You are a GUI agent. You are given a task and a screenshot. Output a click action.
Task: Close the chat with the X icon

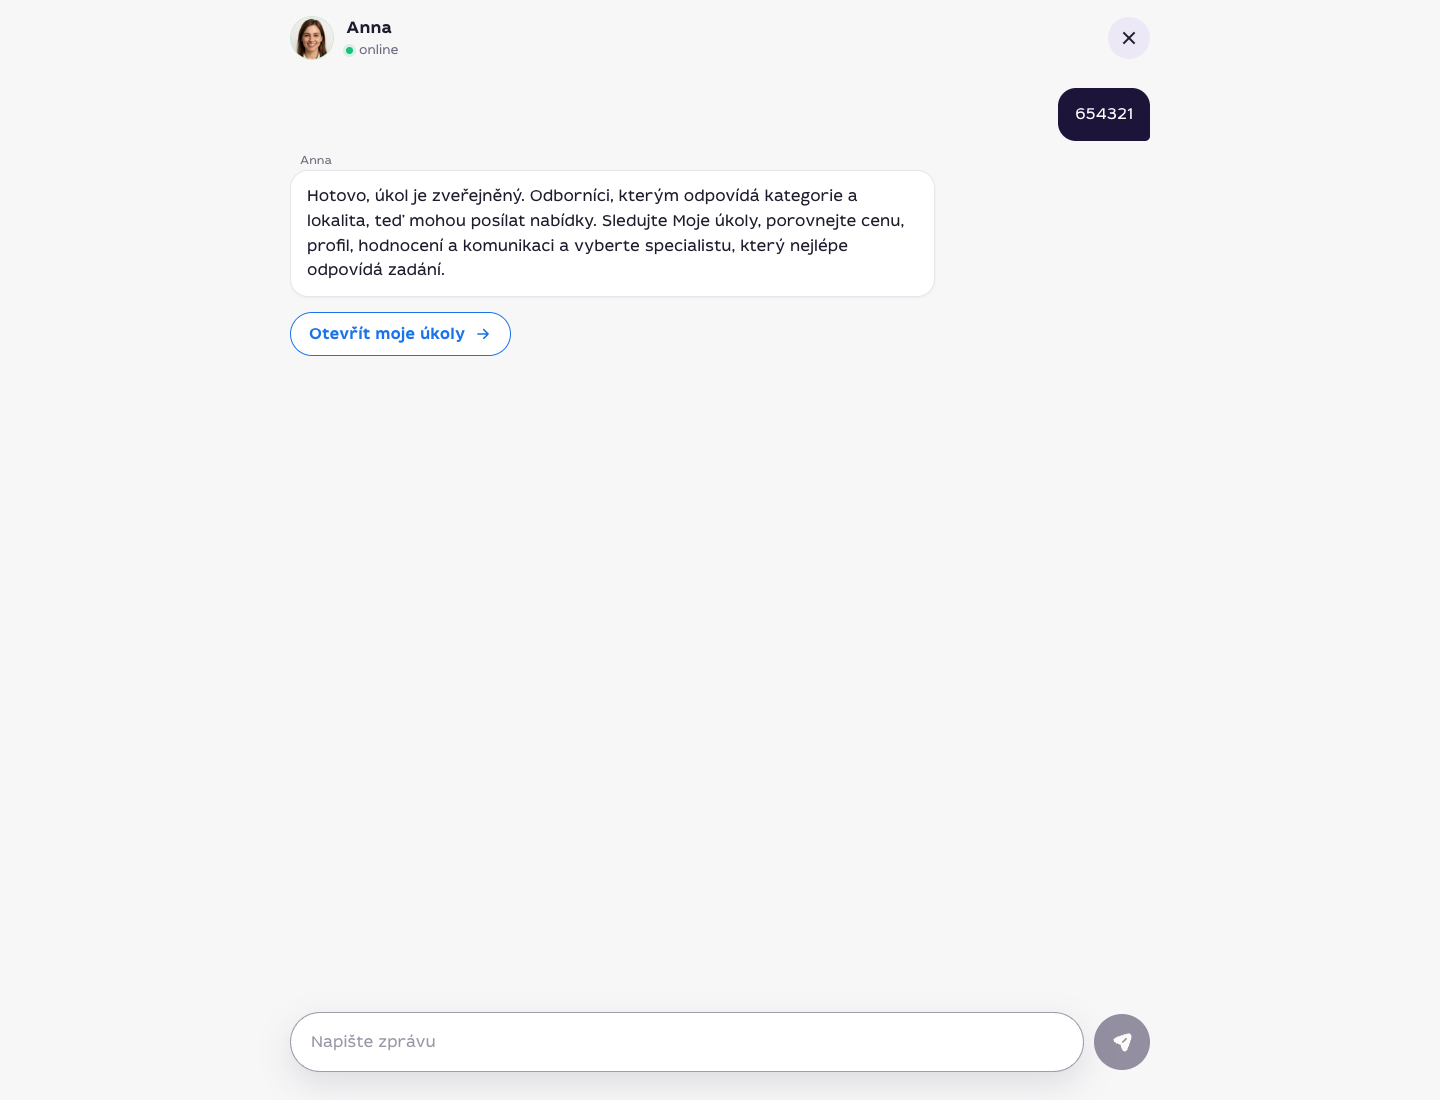coord(1129,38)
